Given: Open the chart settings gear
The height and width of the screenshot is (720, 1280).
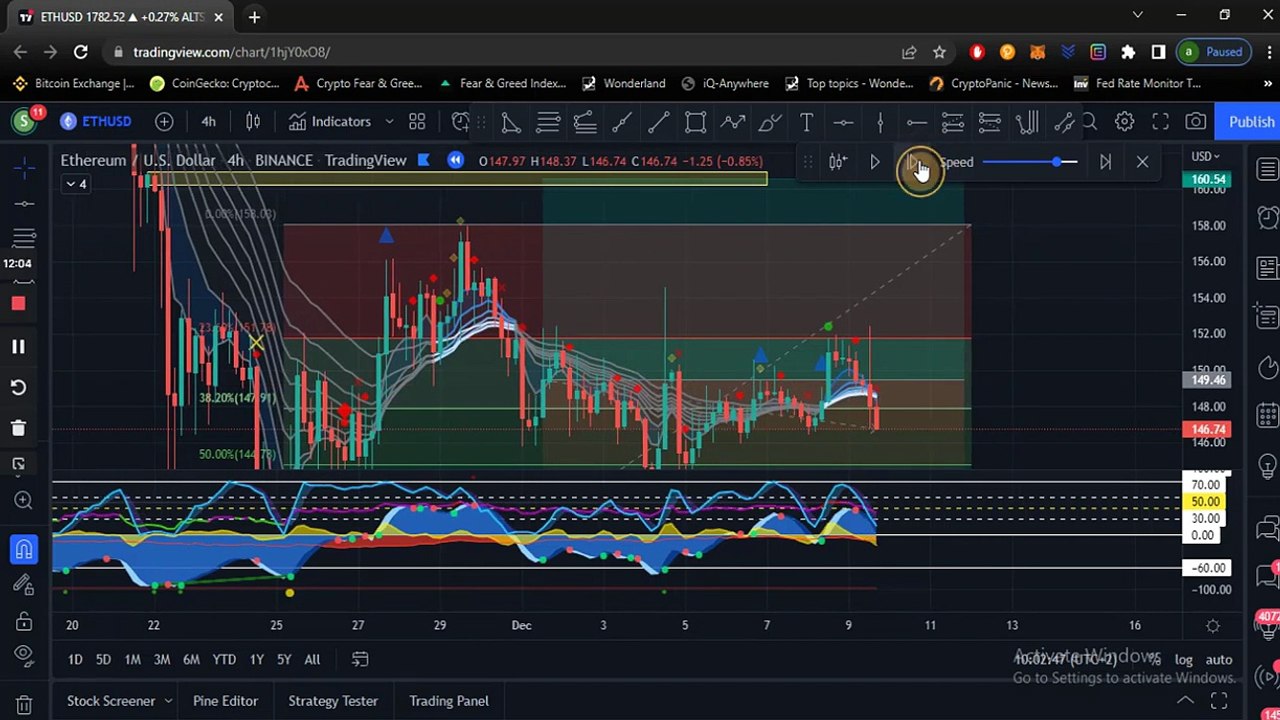Looking at the screenshot, I should click(1125, 122).
